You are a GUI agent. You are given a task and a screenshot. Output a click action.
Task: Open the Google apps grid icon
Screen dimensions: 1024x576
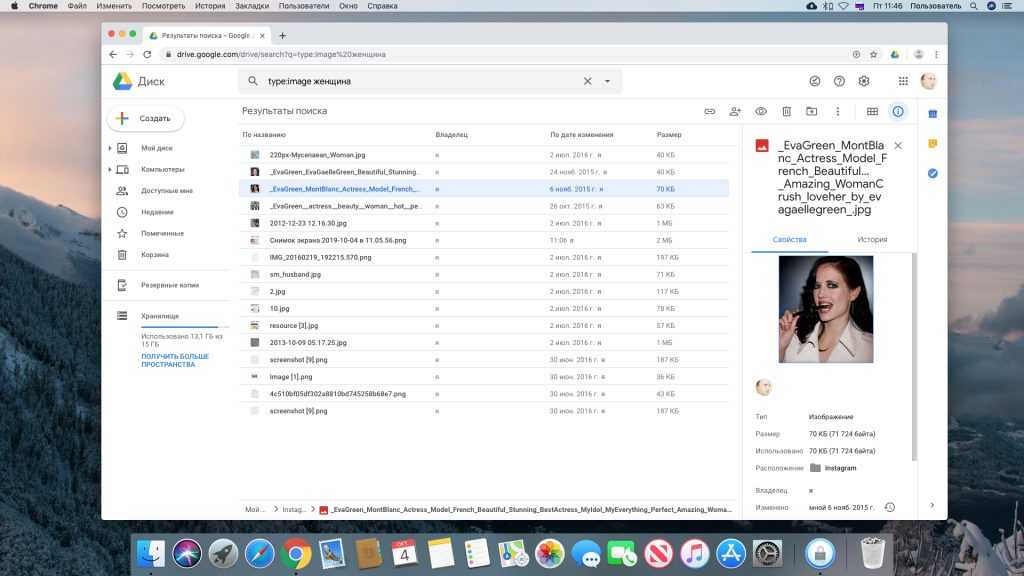(x=903, y=81)
